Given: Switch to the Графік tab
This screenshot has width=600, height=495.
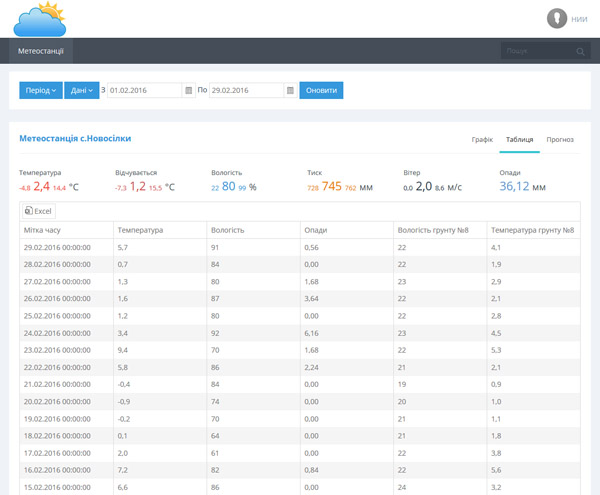Looking at the screenshot, I should pyautogui.click(x=482, y=140).
